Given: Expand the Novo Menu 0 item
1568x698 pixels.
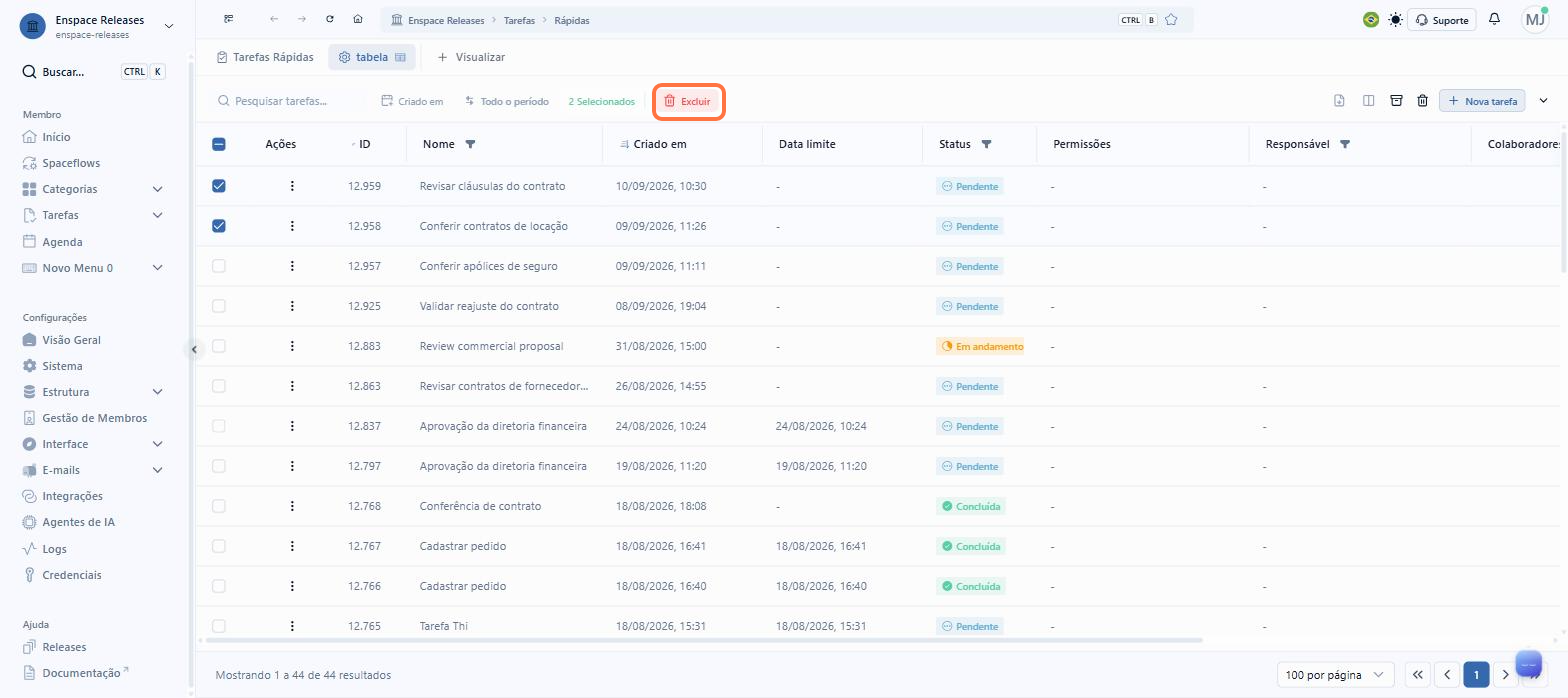Looking at the screenshot, I should (x=157, y=268).
